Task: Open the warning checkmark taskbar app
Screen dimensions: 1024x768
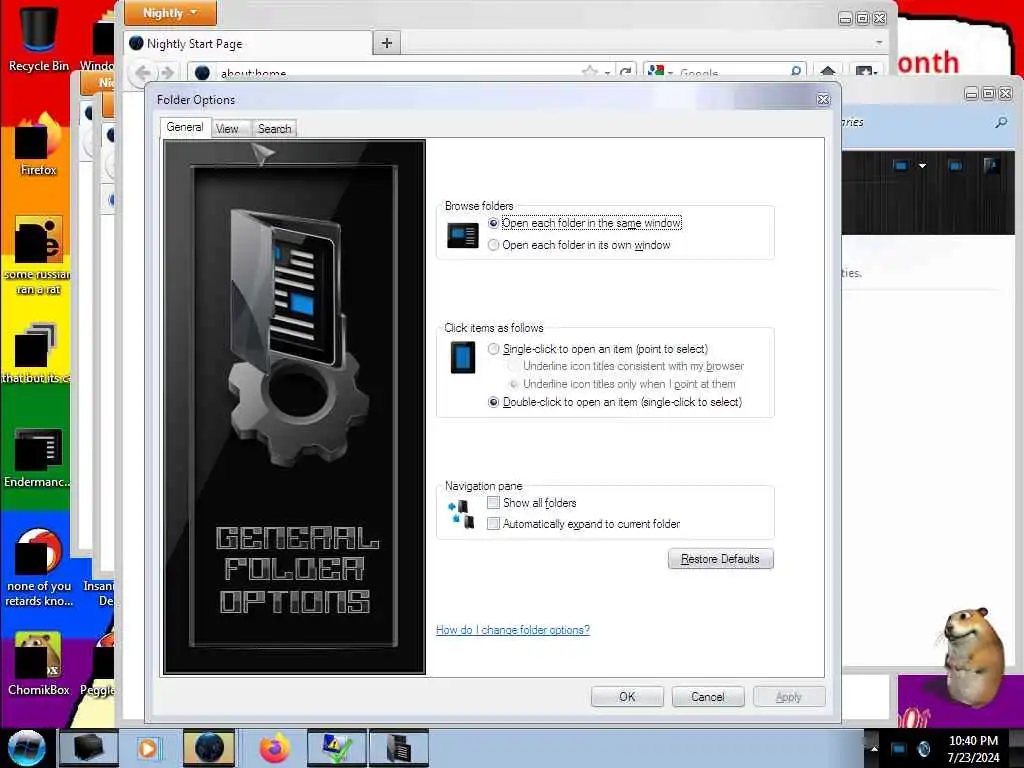Action: point(336,748)
